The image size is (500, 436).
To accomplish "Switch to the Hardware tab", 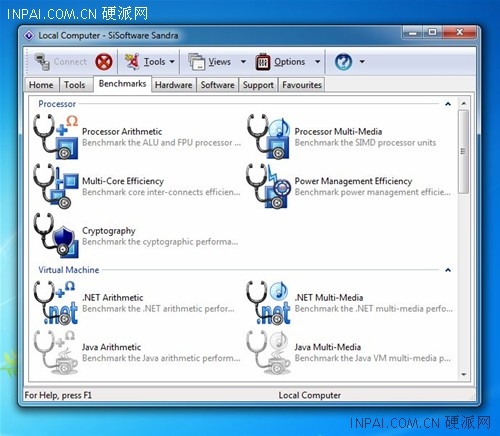I will (x=174, y=85).
